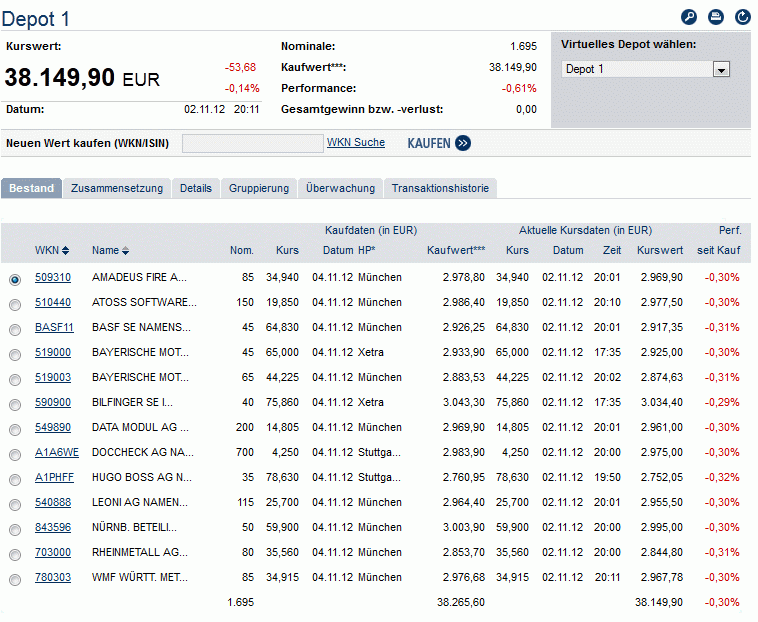Click the search magnifier icon
This screenshot has width=758, height=622.
pyautogui.click(x=688, y=17)
